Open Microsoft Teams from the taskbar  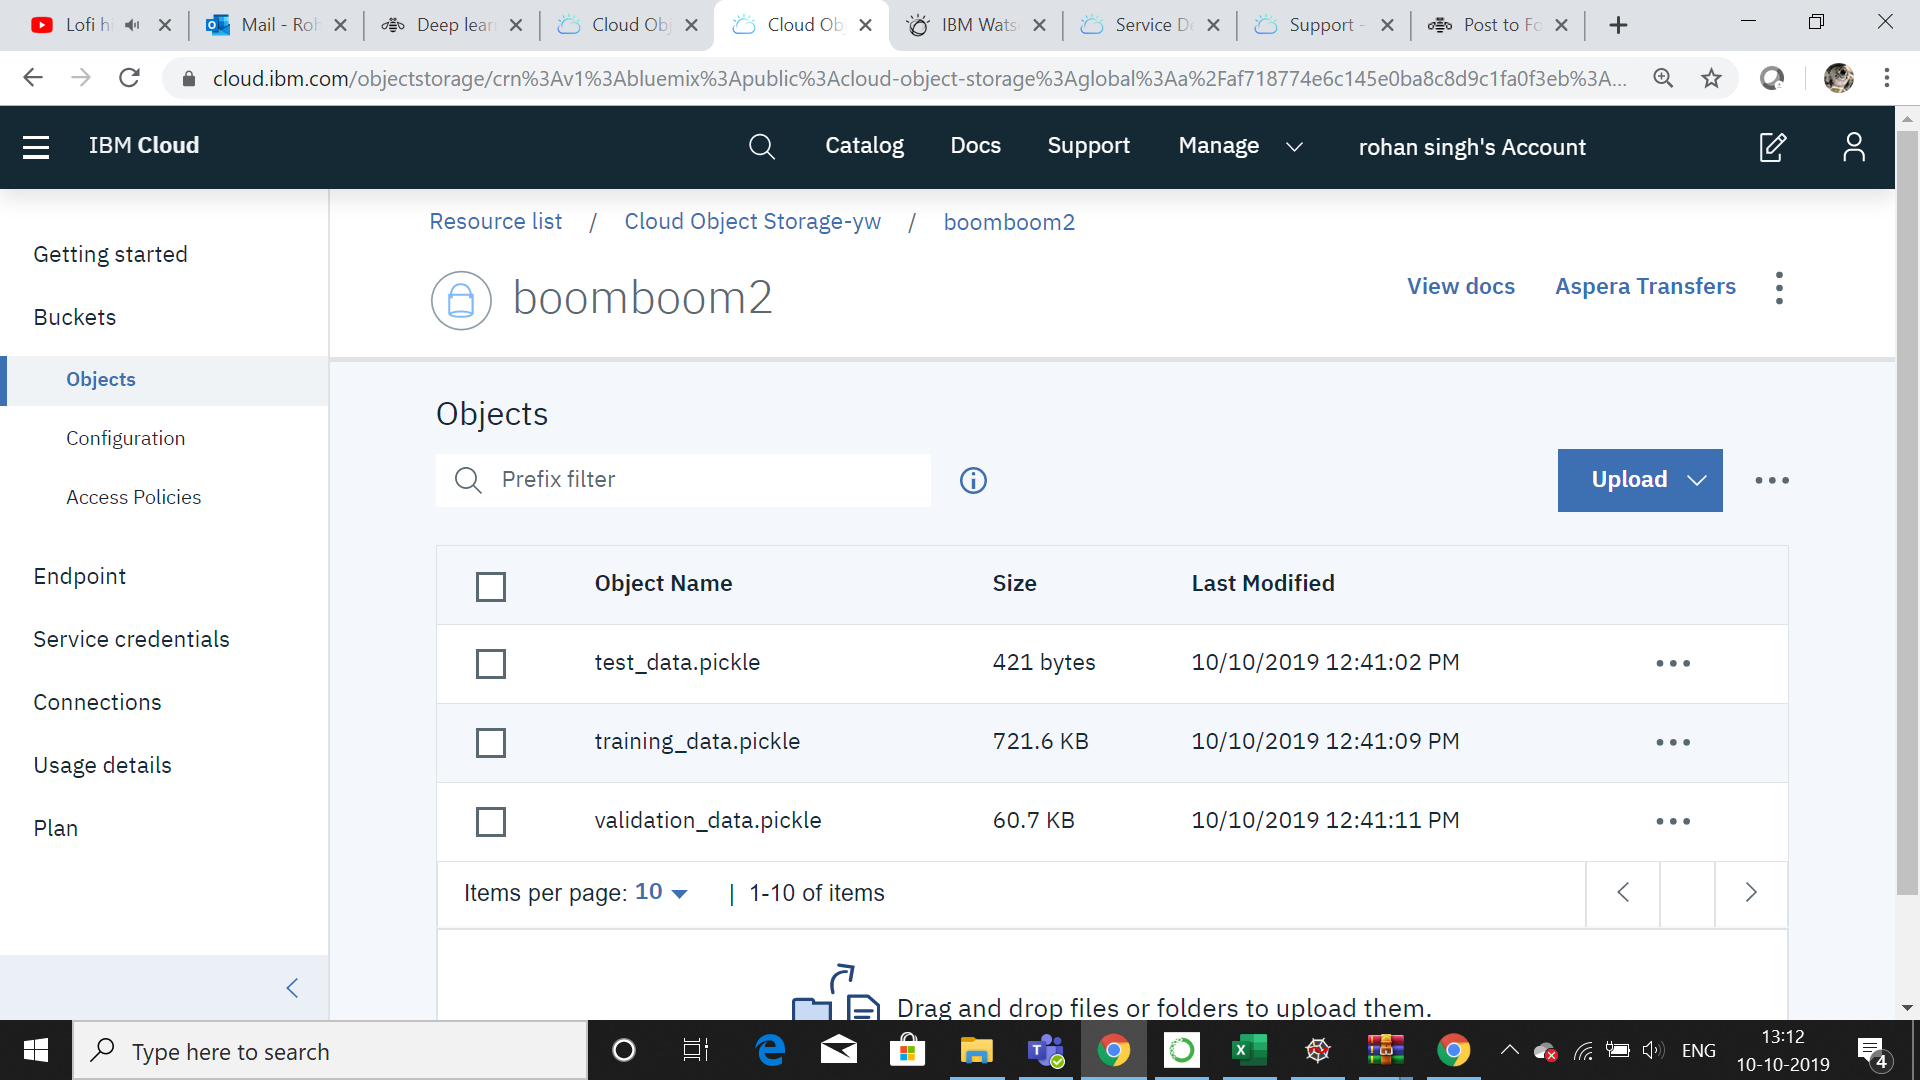(1045, 1051)
